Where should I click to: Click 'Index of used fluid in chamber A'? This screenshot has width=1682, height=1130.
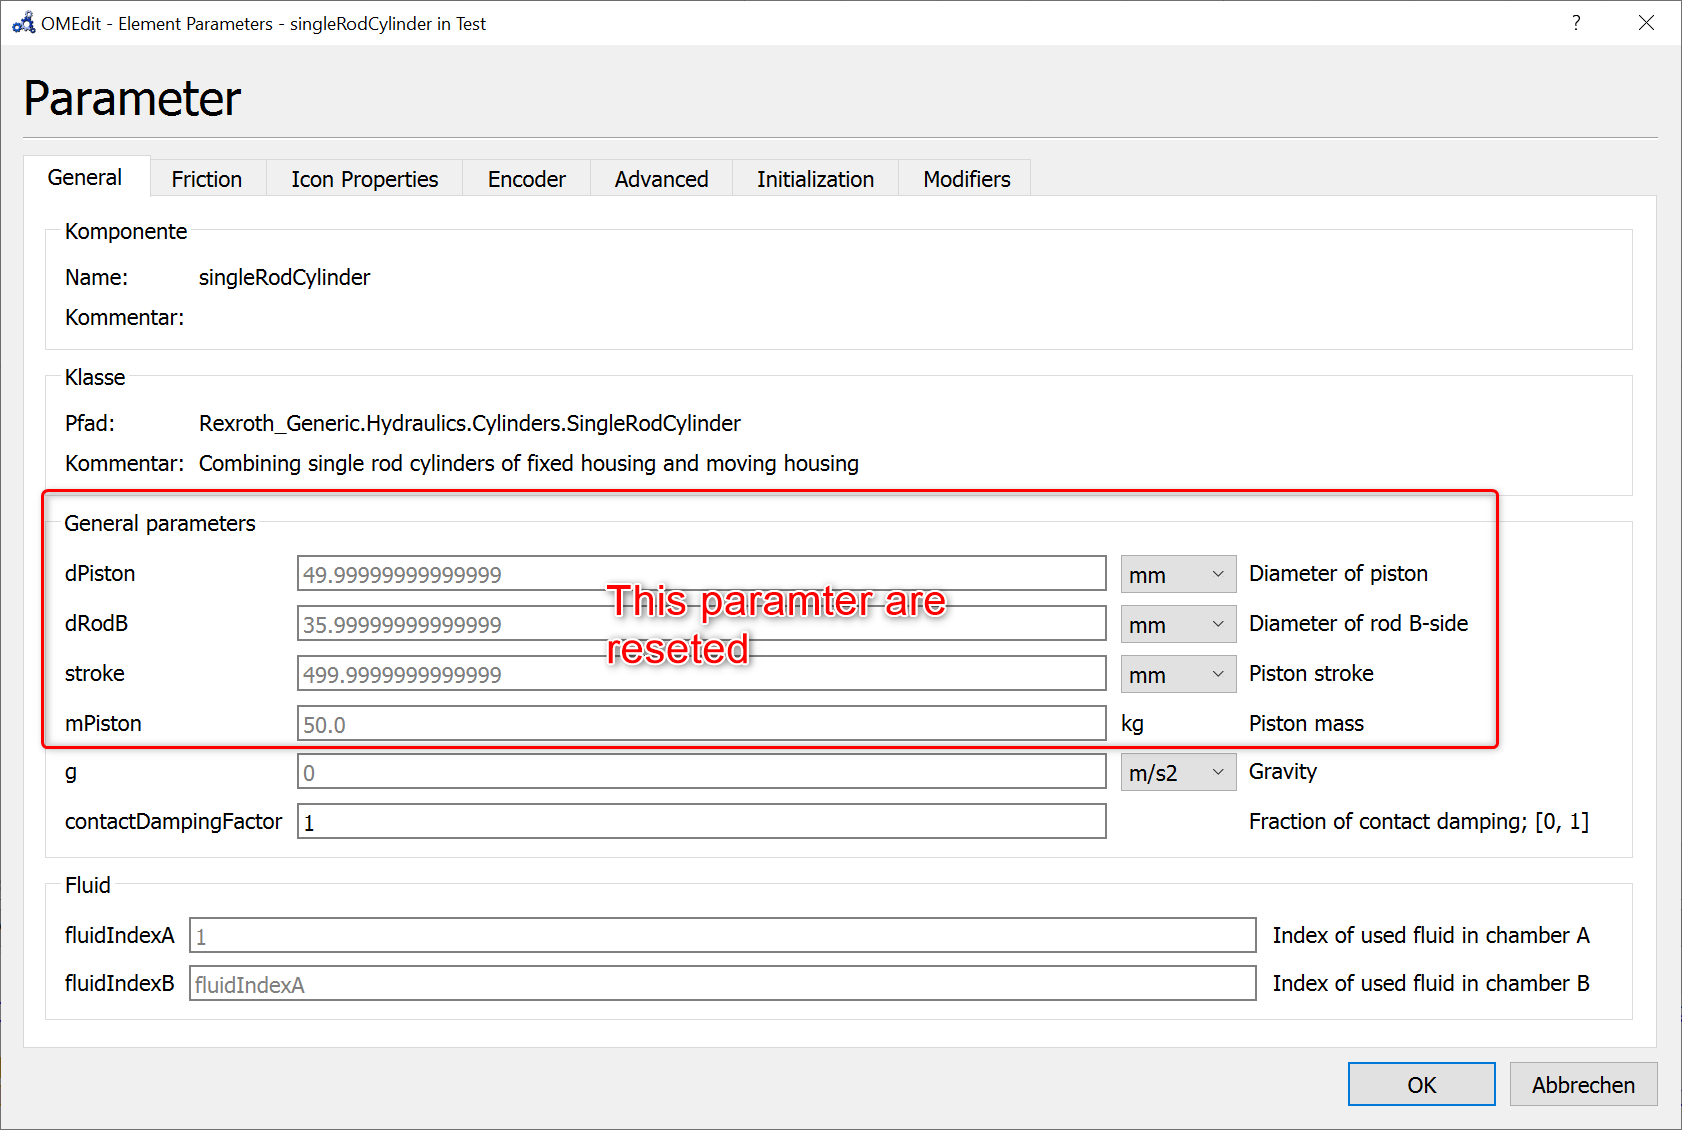[1431, 935]
